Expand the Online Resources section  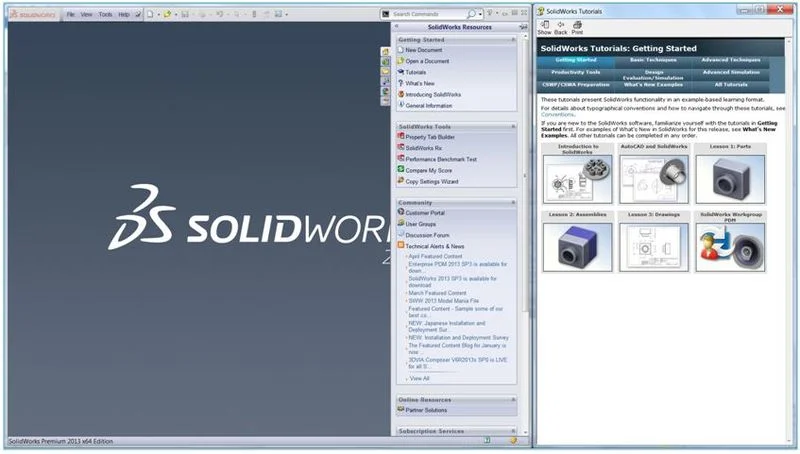513,399
